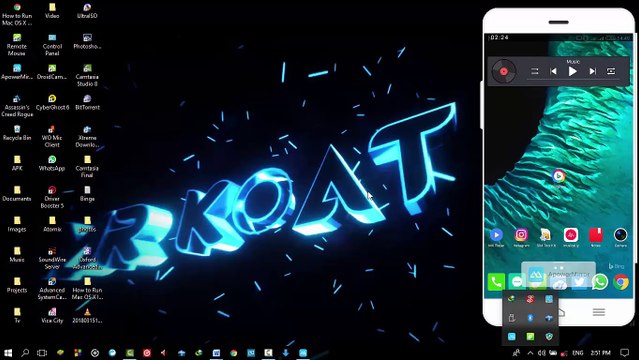Viewport: 639px width, 360px height.
Task: Select the Bingo file on desktop
Action: point(87,194)
